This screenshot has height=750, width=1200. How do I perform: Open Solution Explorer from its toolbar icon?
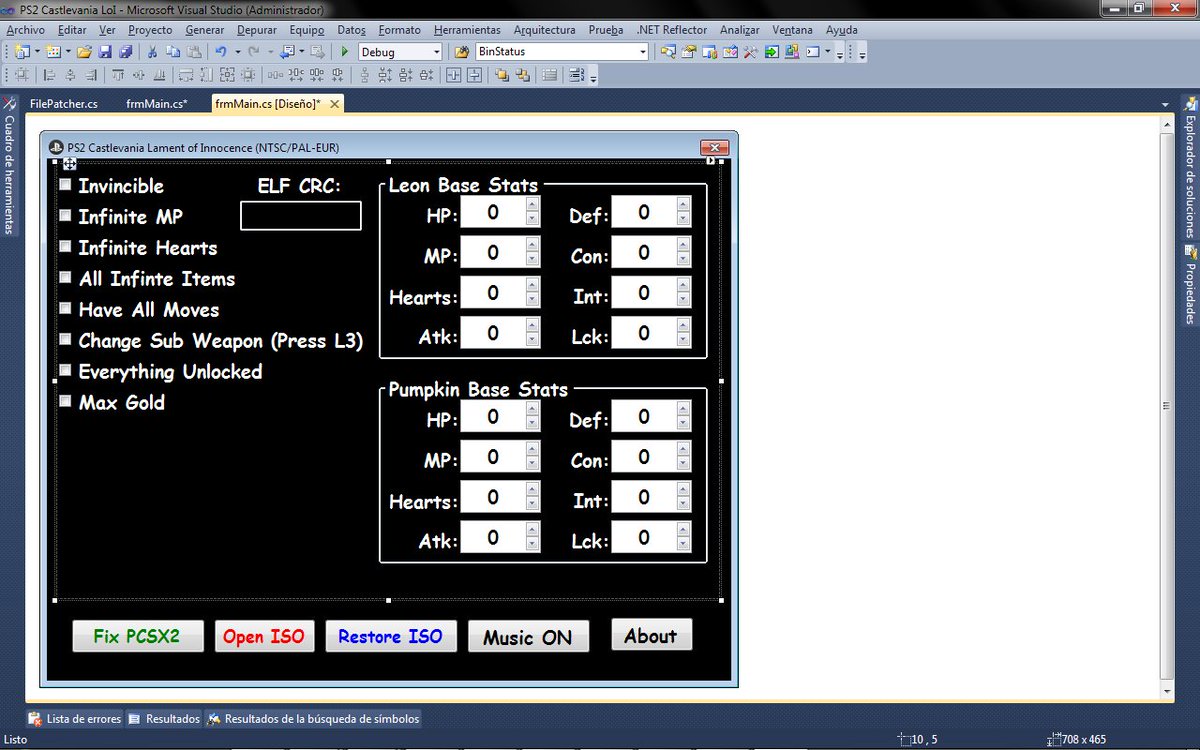click(x=667, y=51)
